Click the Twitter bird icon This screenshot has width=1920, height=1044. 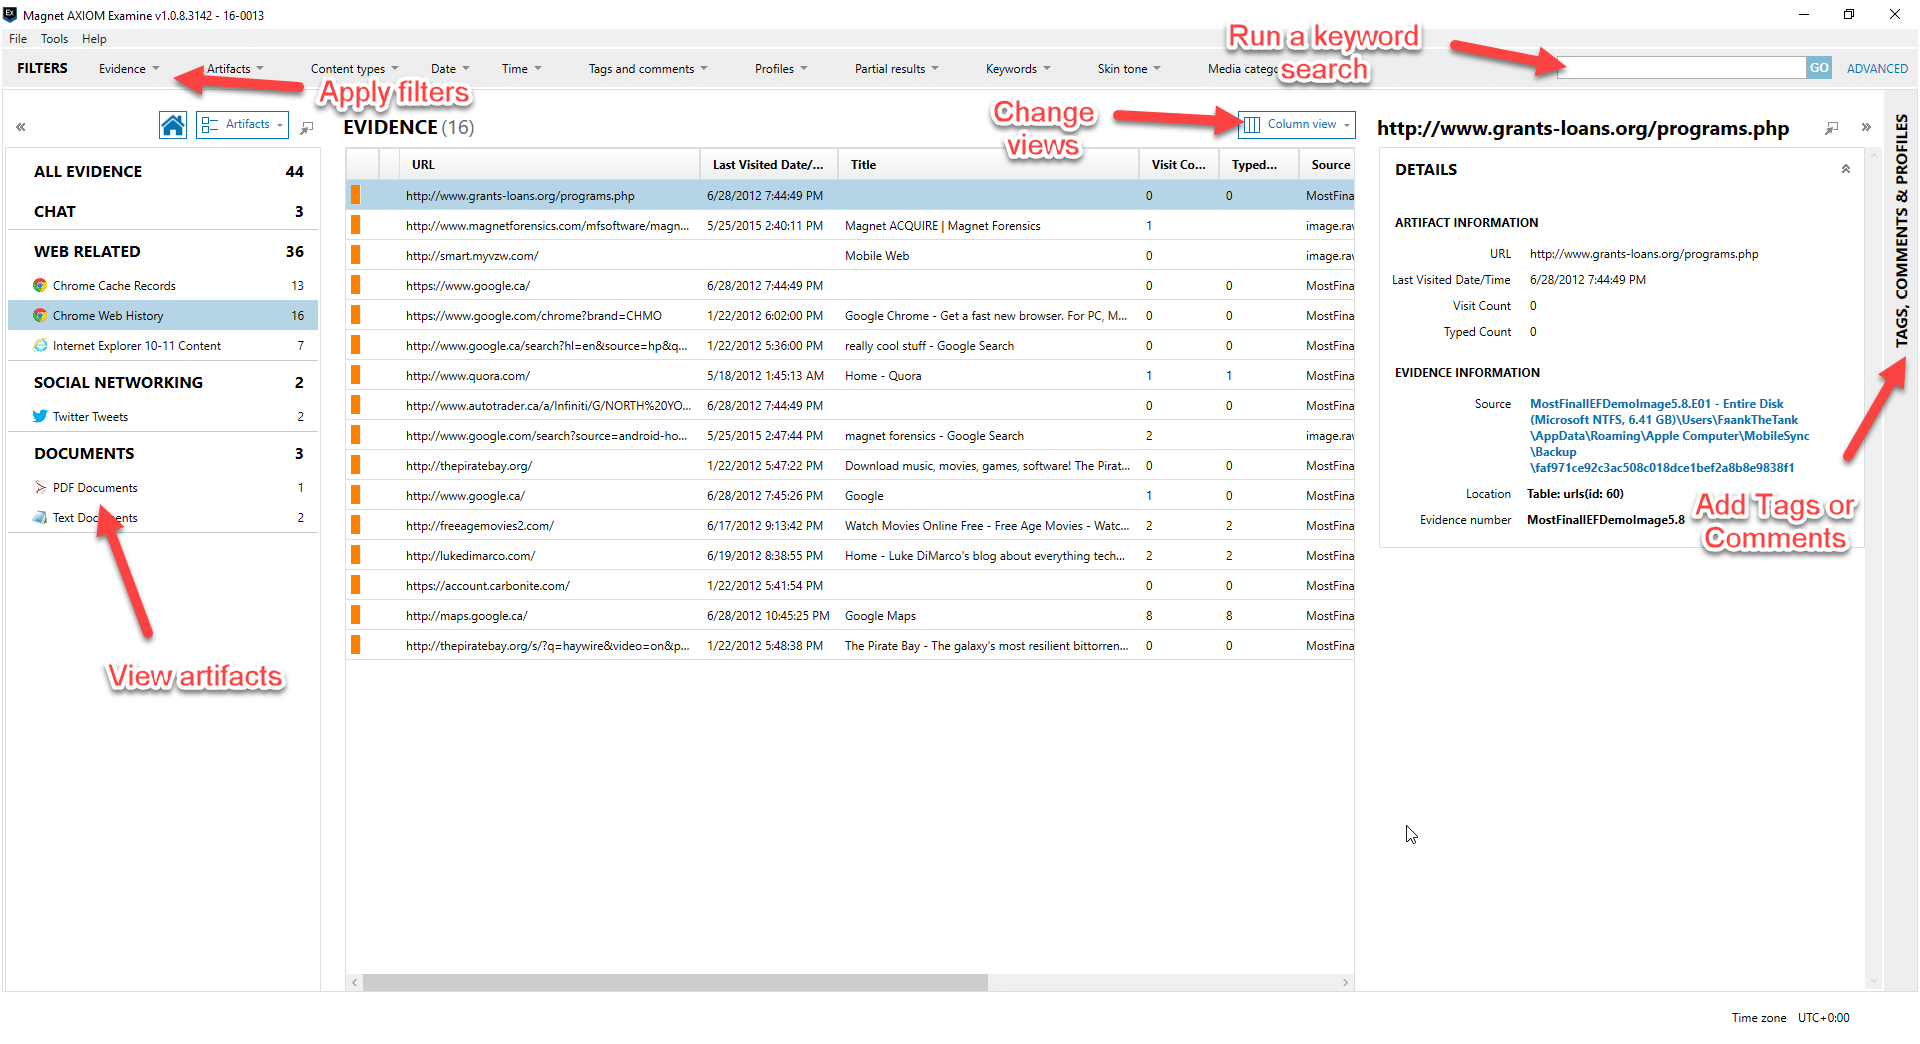[x=40, y=416]
